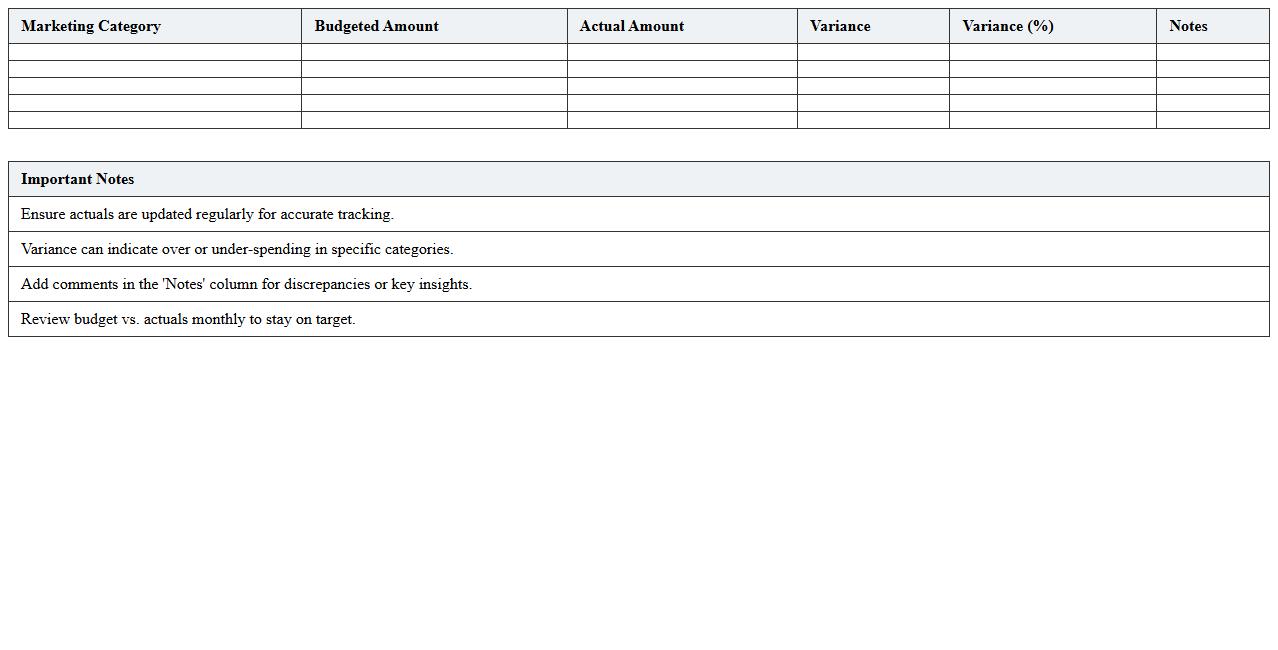
Task: Select the first empty Notes cell
Action: [x=1212, y=53]
